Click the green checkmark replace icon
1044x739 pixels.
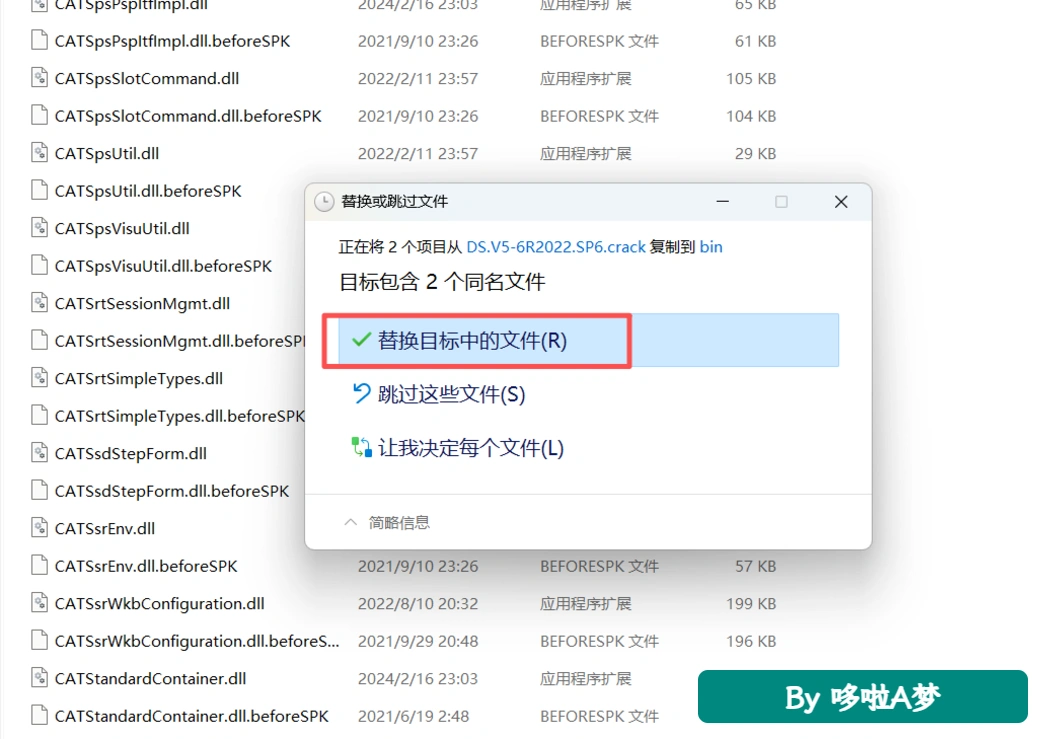click(361, 340)
